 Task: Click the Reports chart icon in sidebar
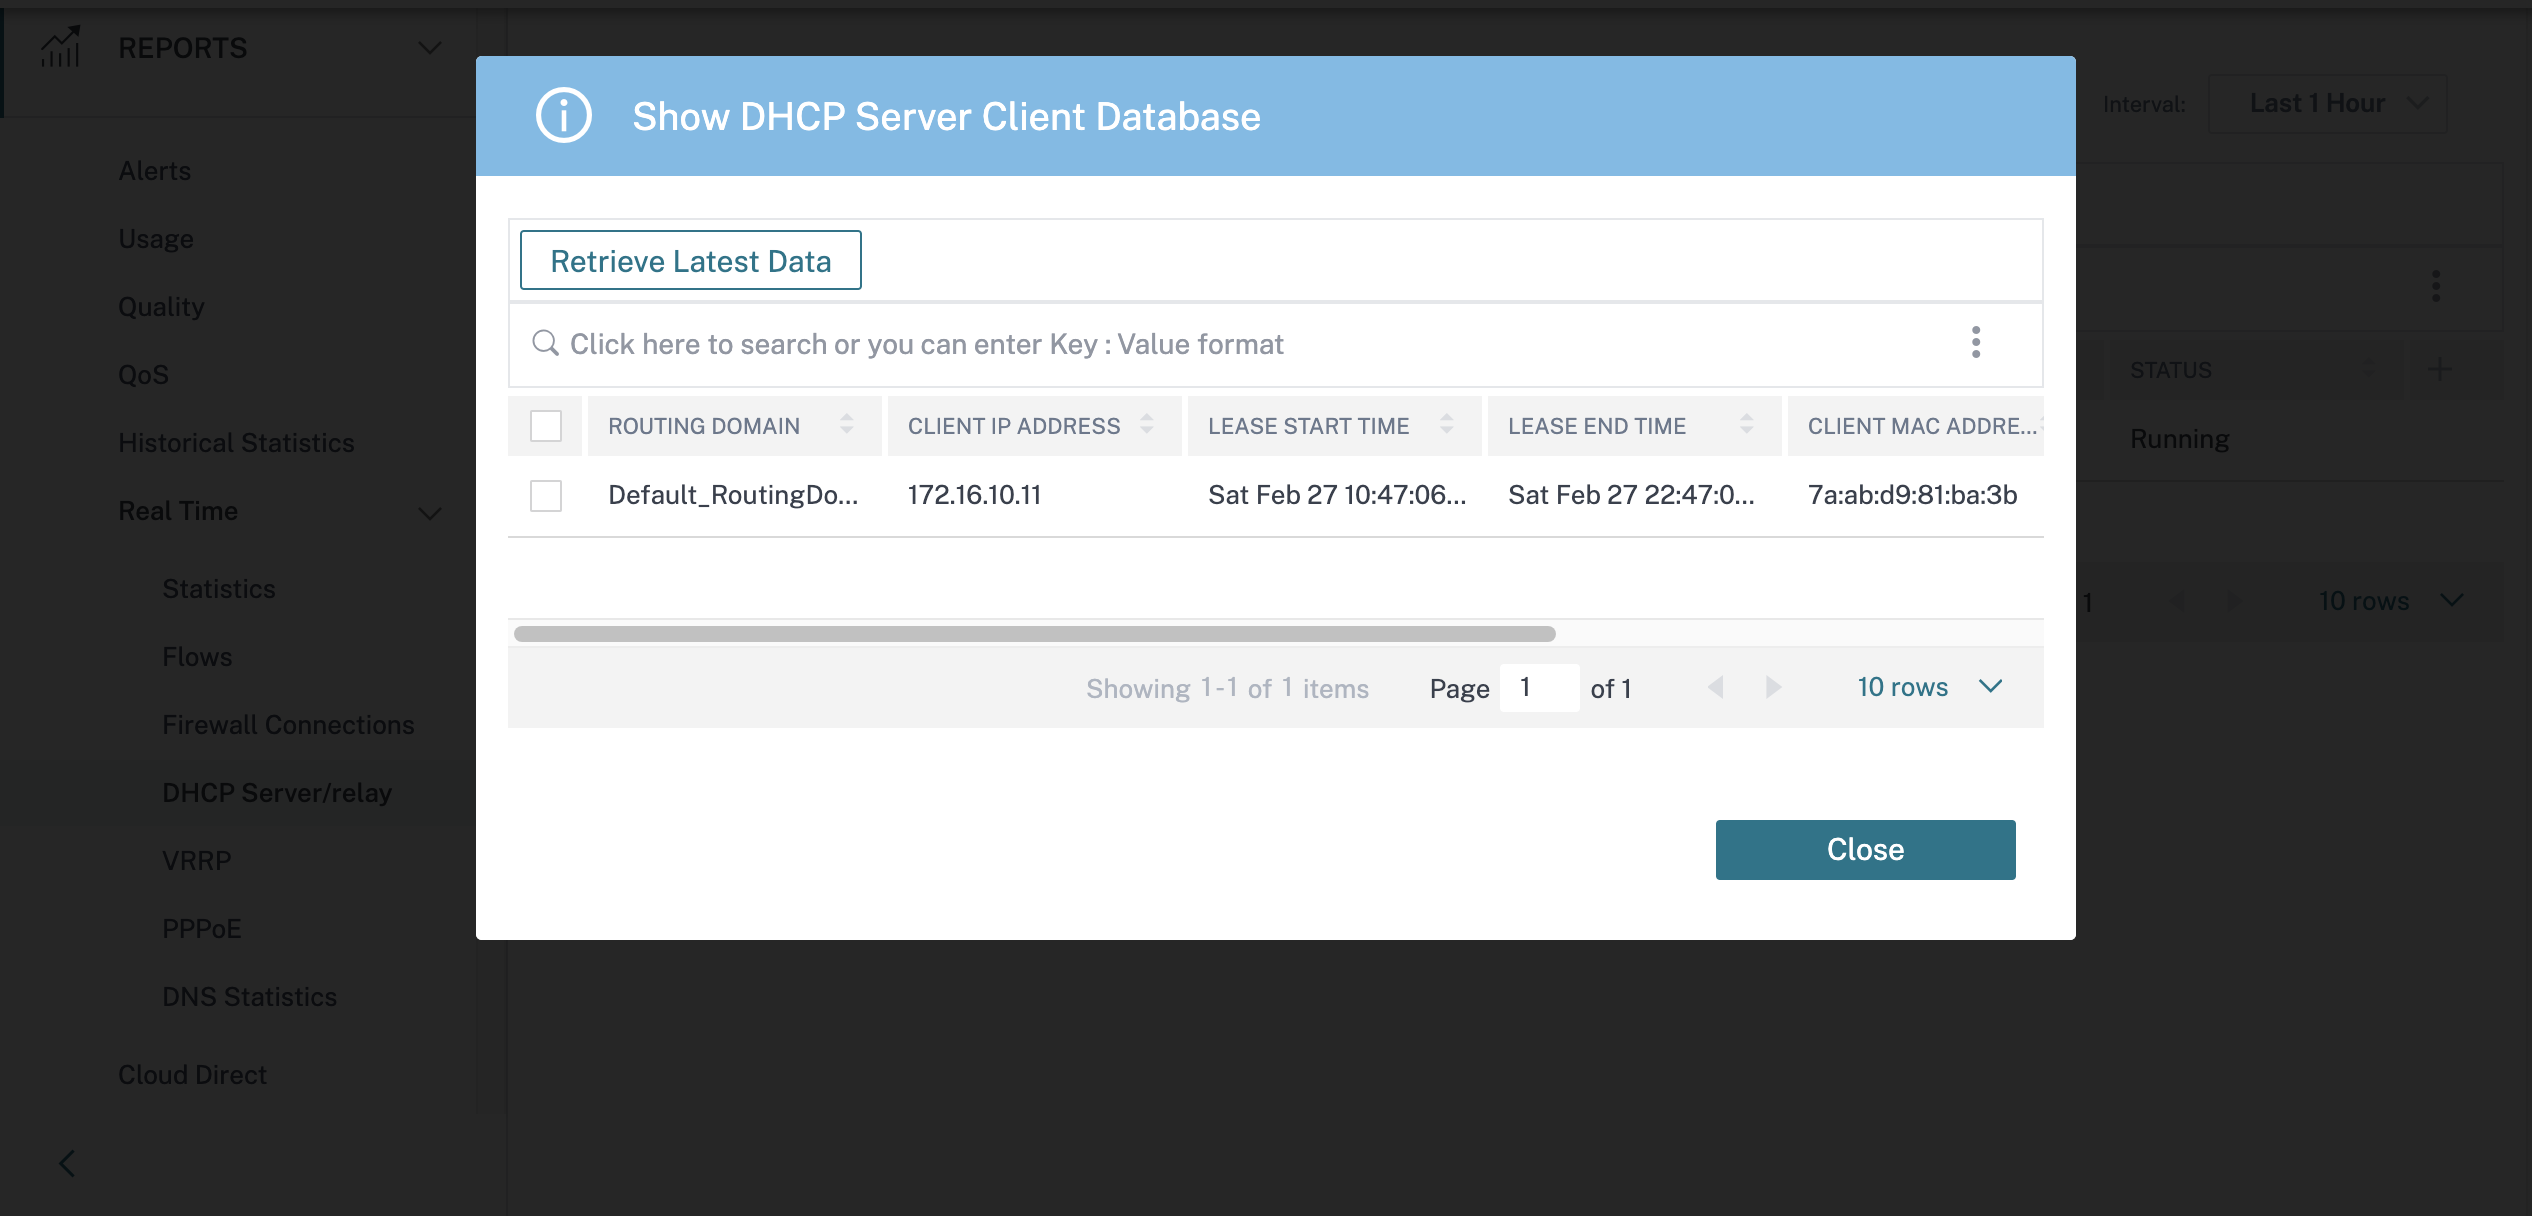coord(61,47)
